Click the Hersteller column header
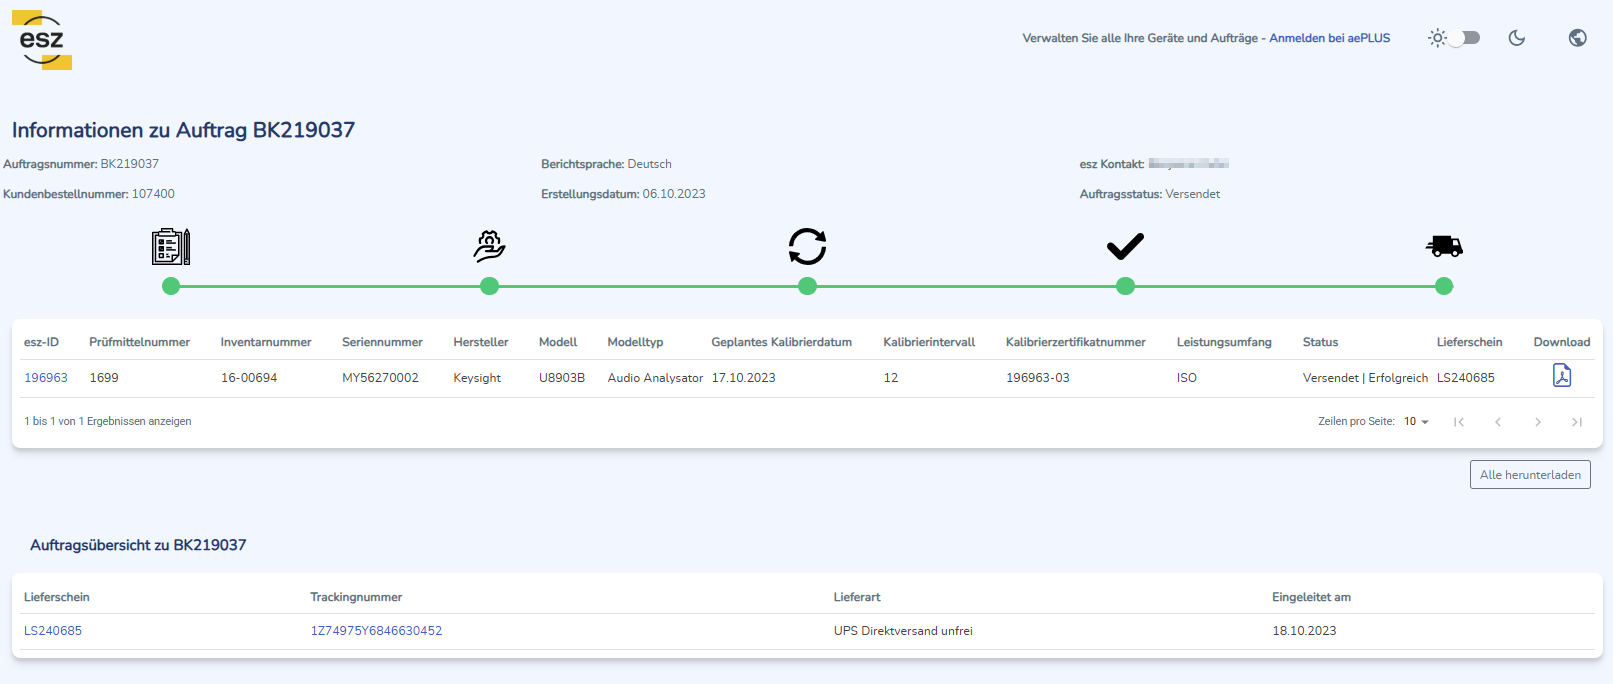 pyautogui.click(x=481, y=342)
